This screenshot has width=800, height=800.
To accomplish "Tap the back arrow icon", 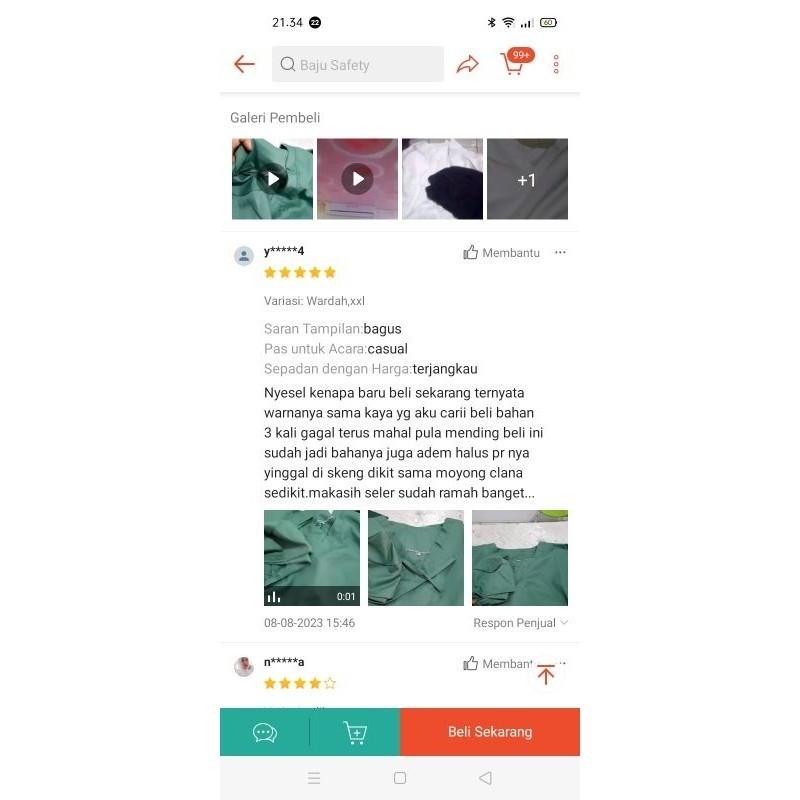I will click(x=244, y=64).
